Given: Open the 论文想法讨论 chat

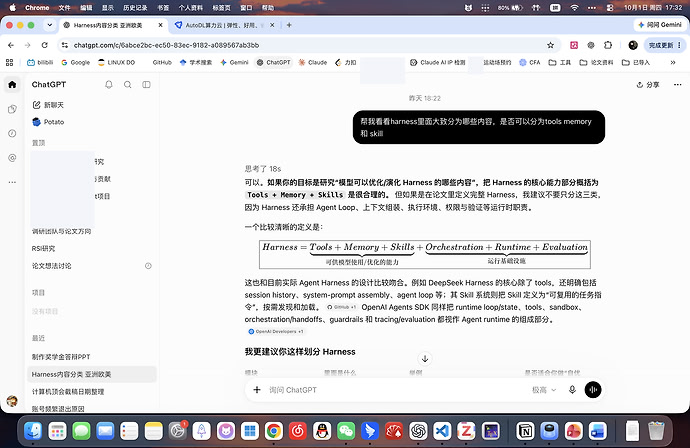Looking at the screenshot, I should point(51,266).
